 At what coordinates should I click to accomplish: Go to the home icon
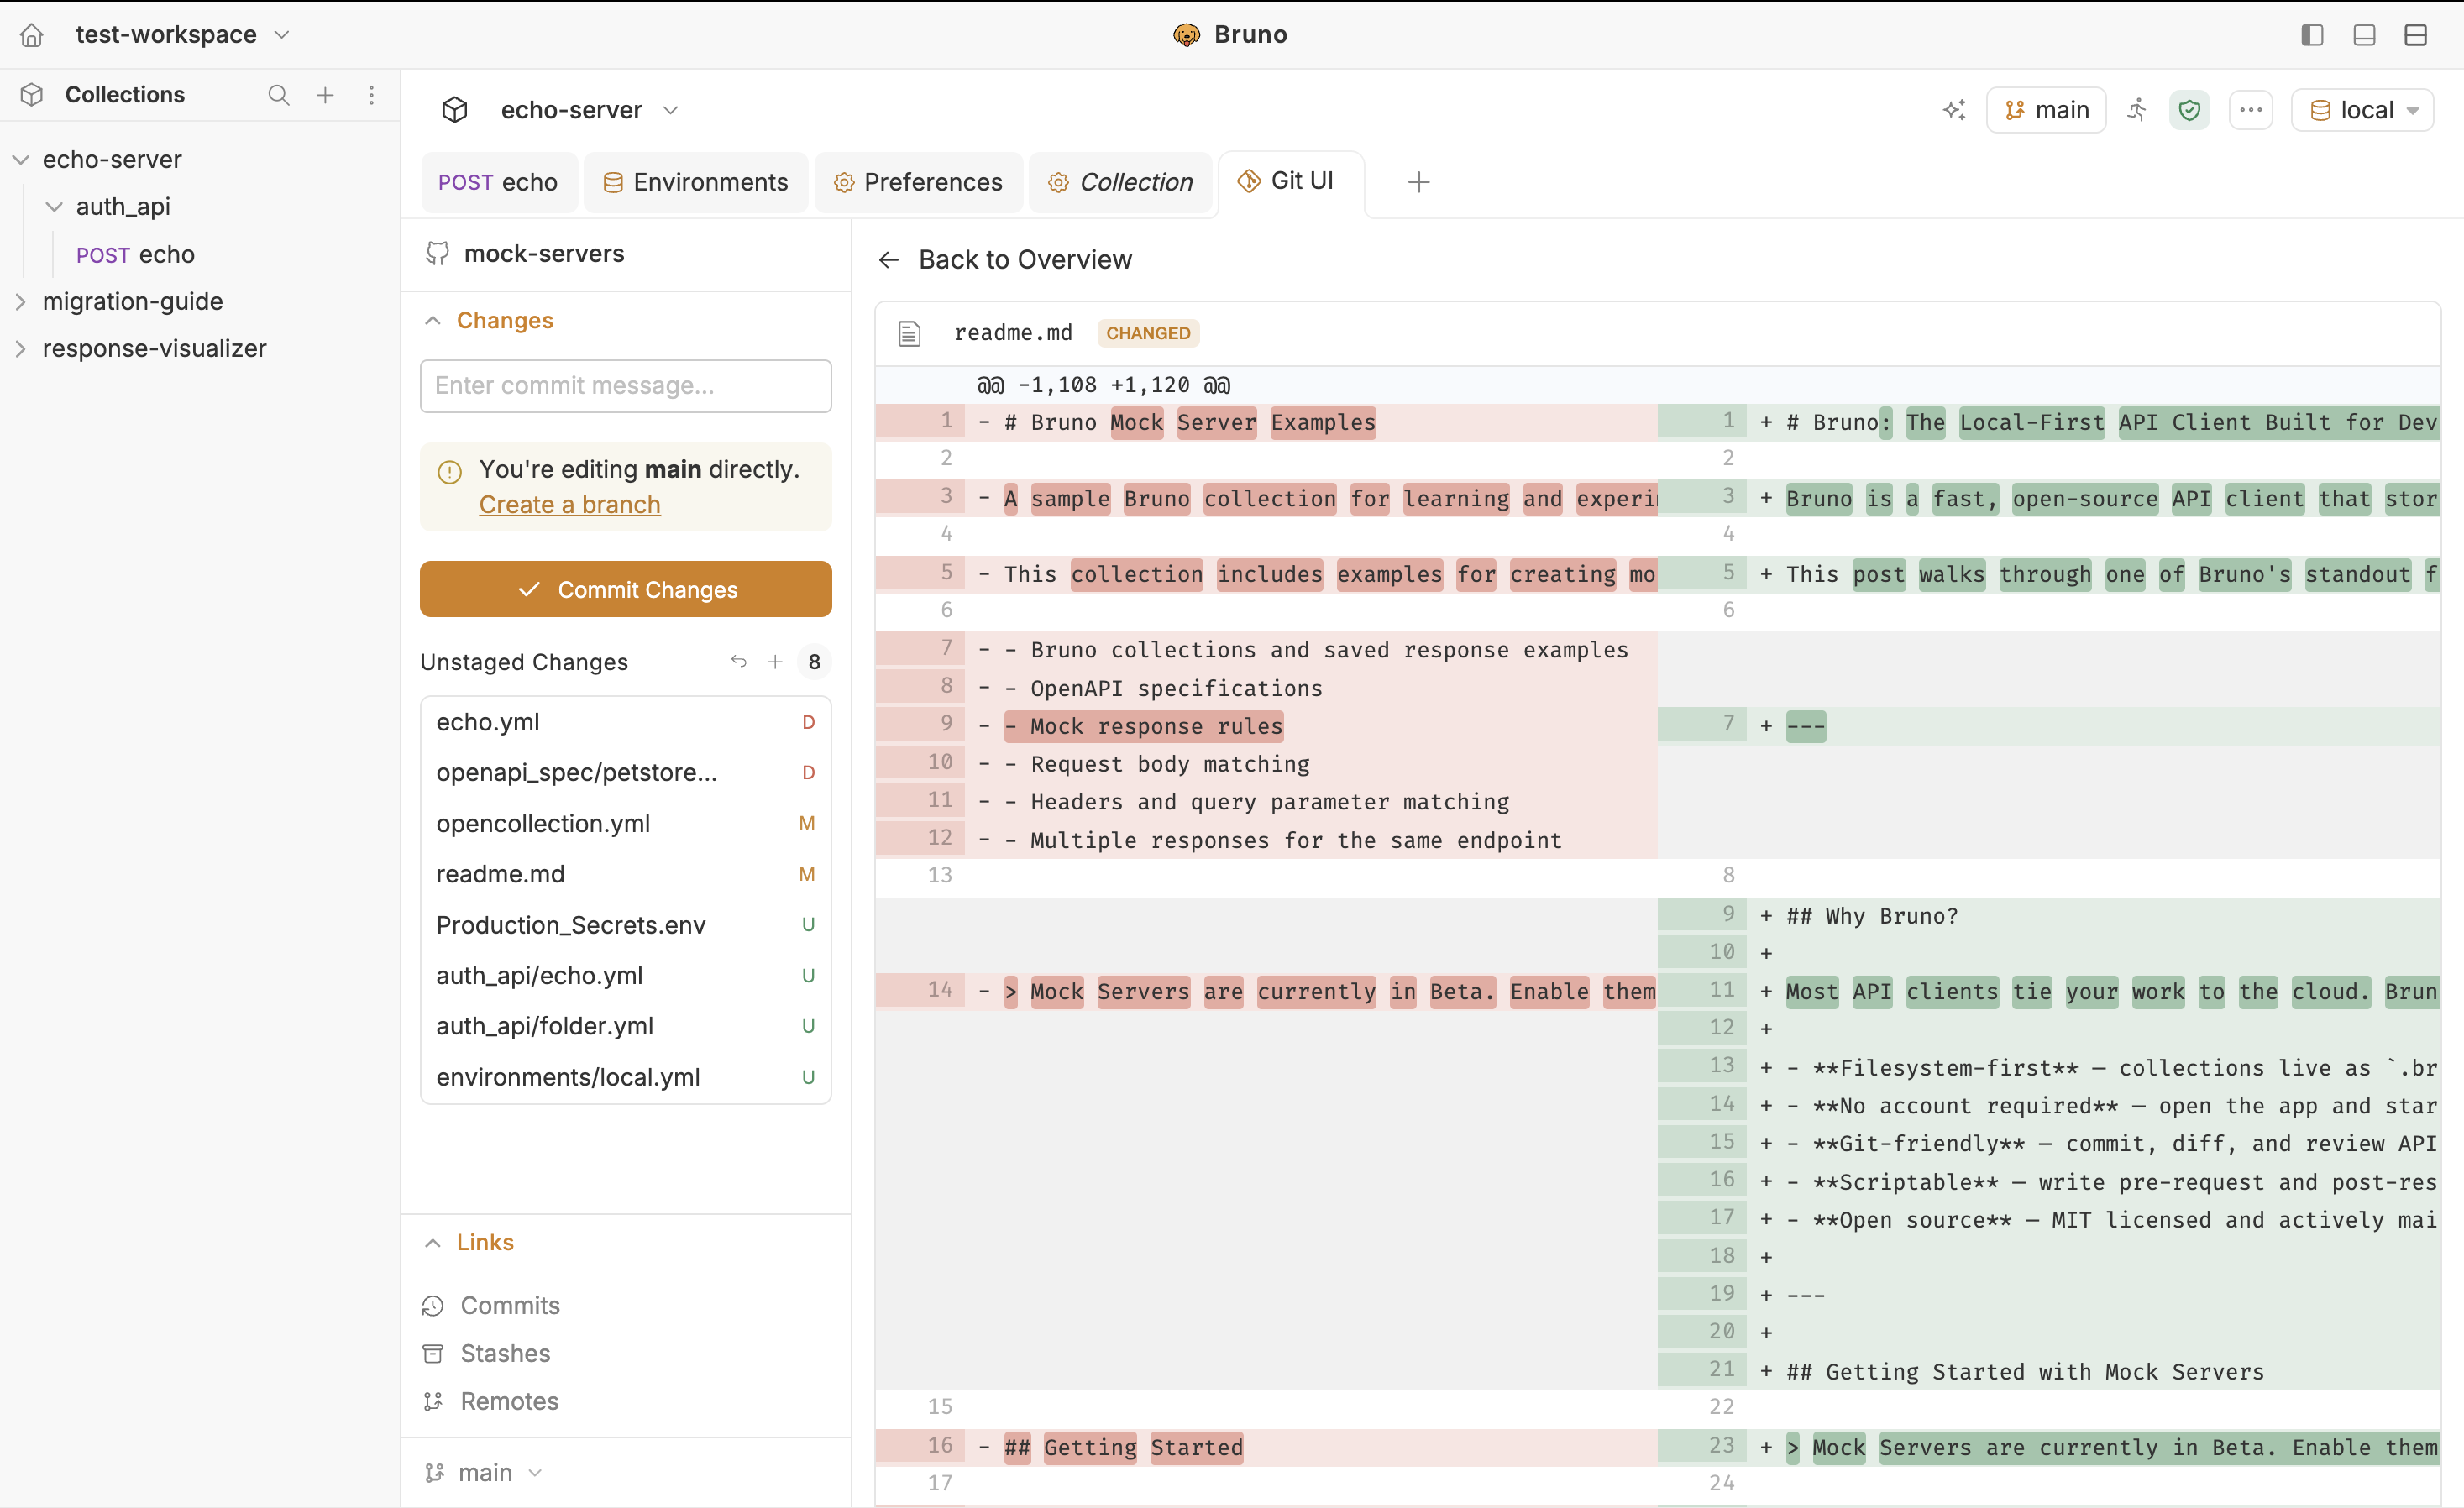pos(32,35)
